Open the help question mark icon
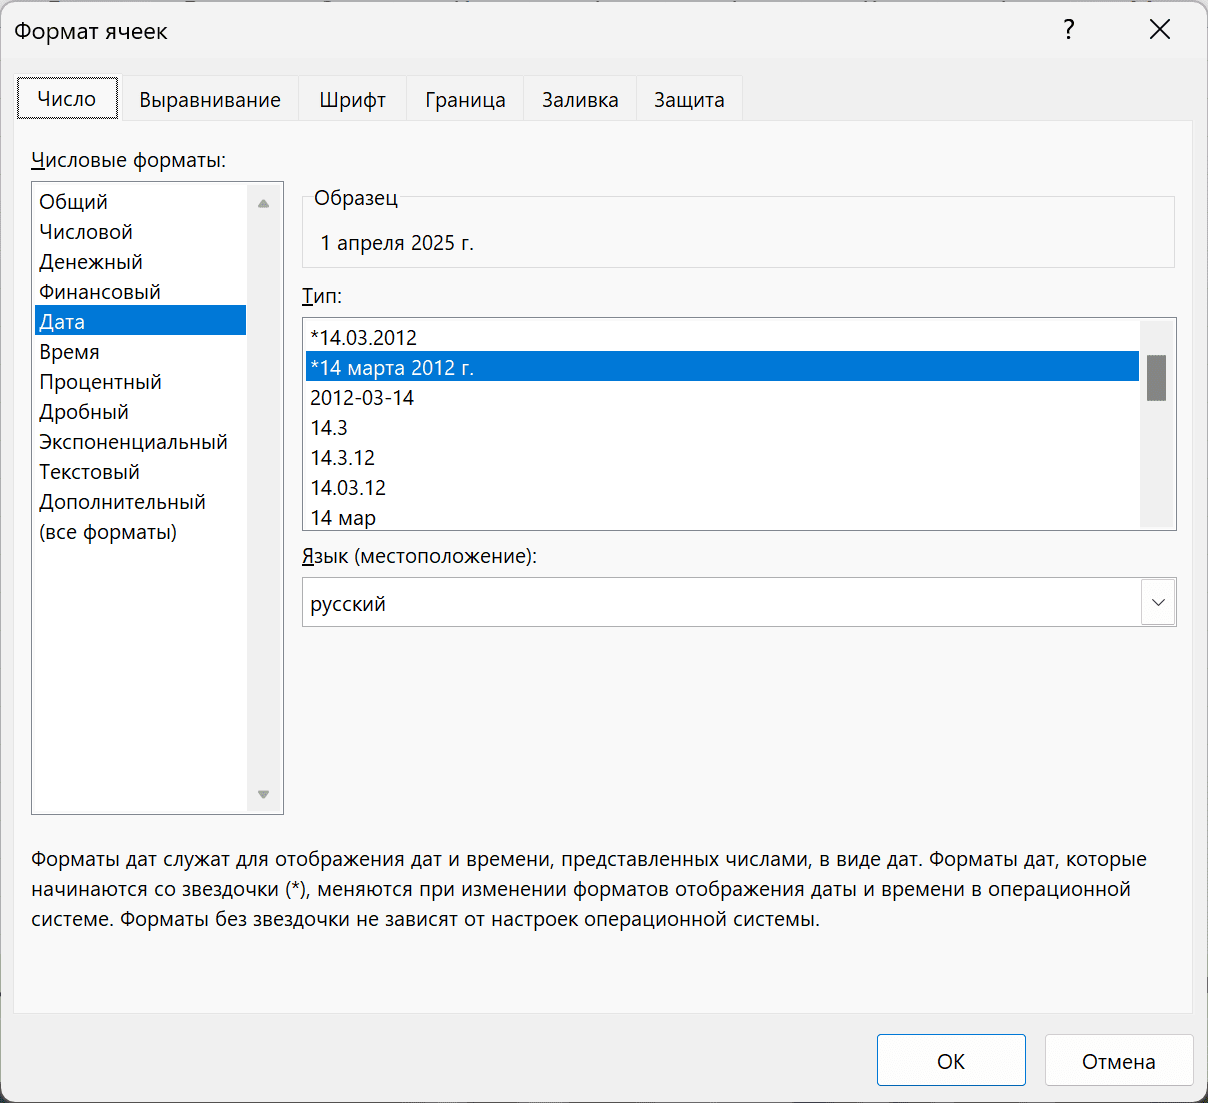This screenshot has height=1103, width=1208. pyautogui.click(x=1069, y=30)
